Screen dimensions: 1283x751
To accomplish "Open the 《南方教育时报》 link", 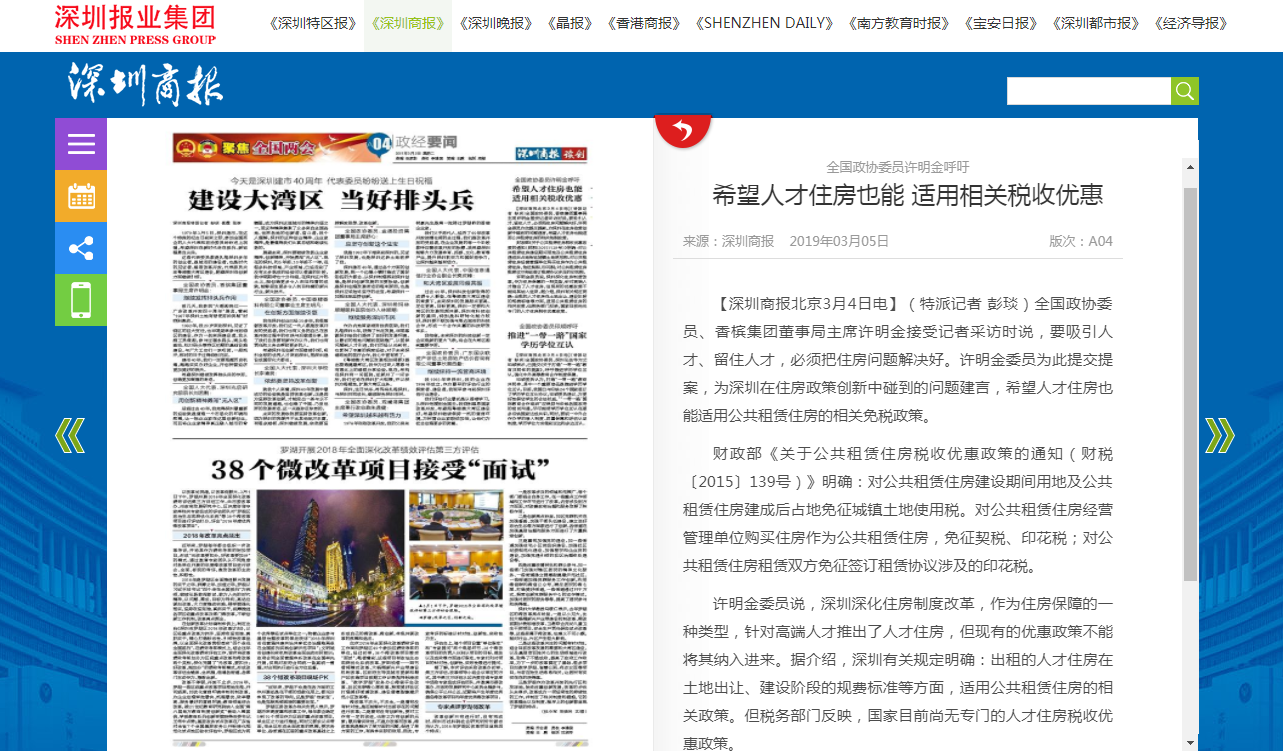I will [898, 24].
